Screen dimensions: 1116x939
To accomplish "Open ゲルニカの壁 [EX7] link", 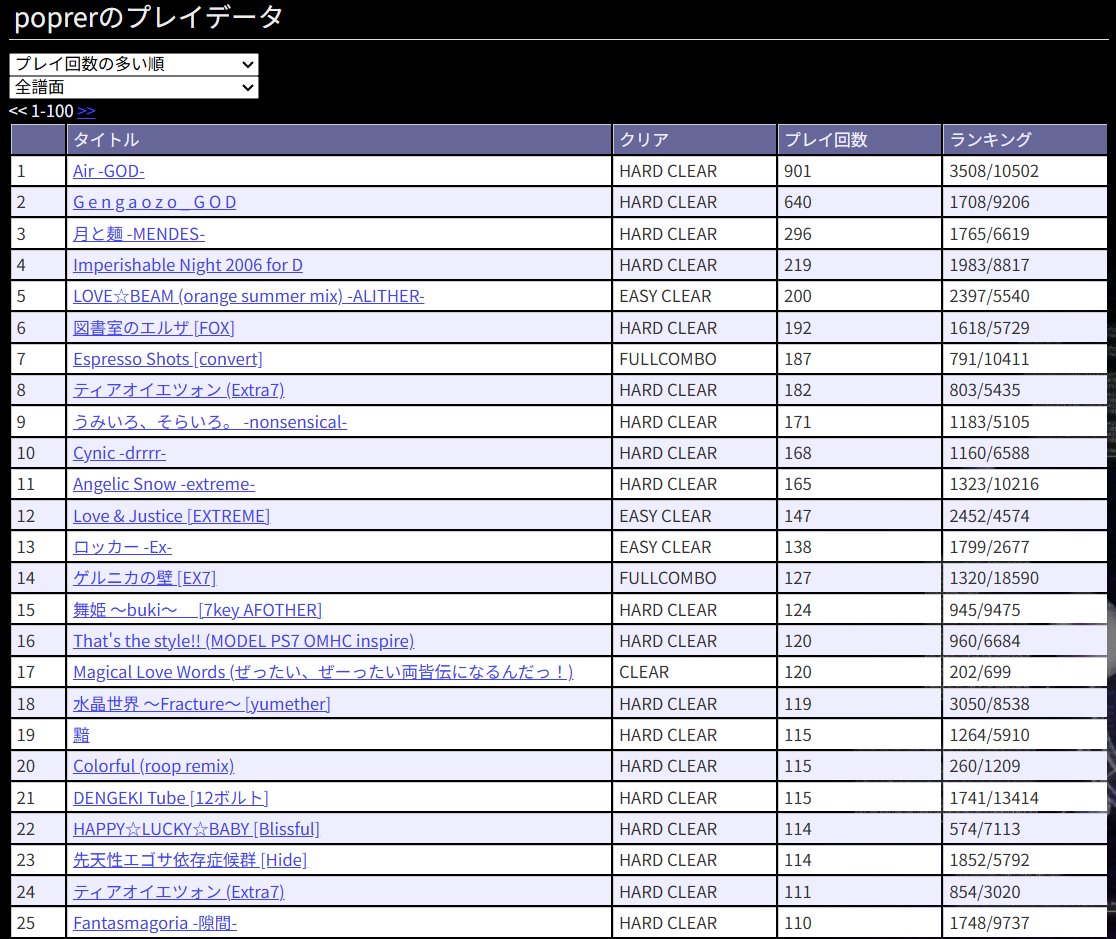I will tap(144, 578).
